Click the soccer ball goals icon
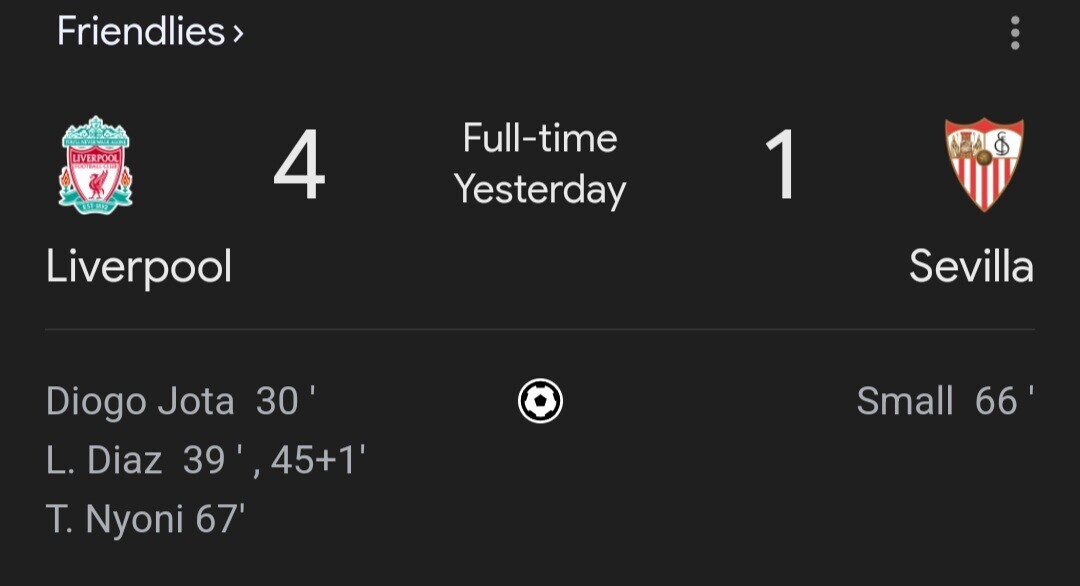The width and height of the screenshot is (1080, 586). point(540,401)
